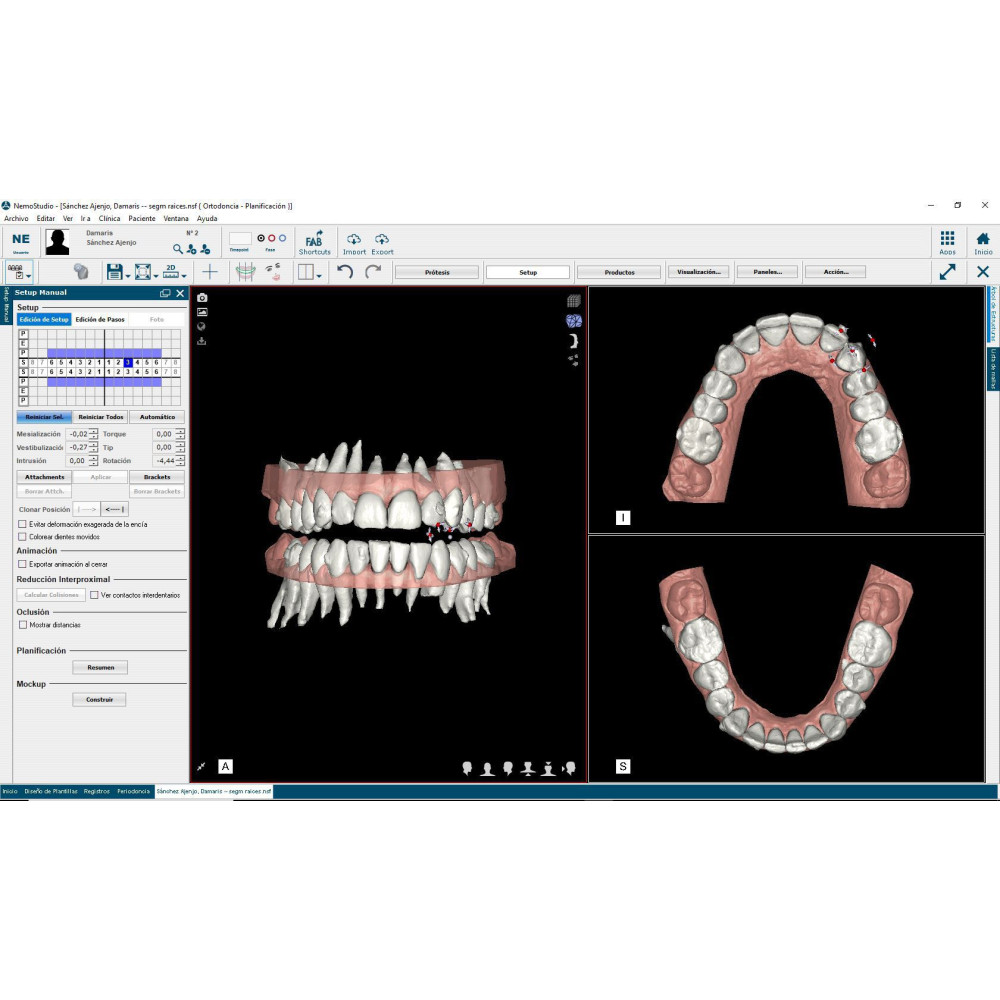Select the crosshair plus tool
Viewport: 1000px width, 1000px height.
point(210,272)
